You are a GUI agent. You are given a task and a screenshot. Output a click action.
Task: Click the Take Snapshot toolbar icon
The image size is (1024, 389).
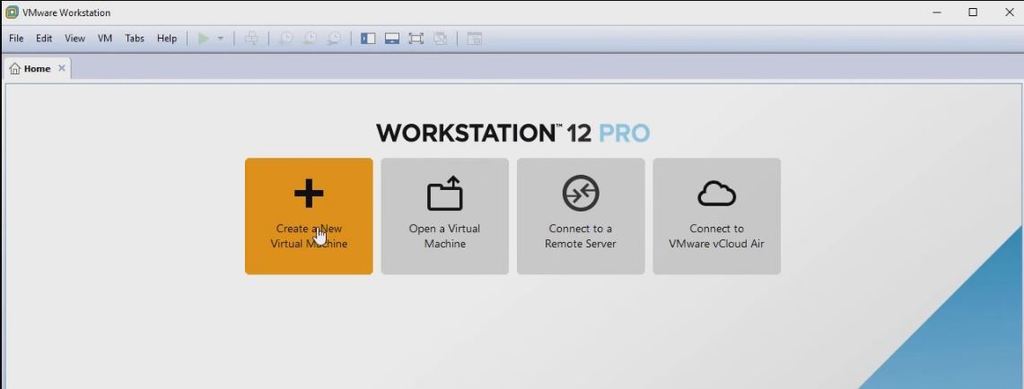286,39
